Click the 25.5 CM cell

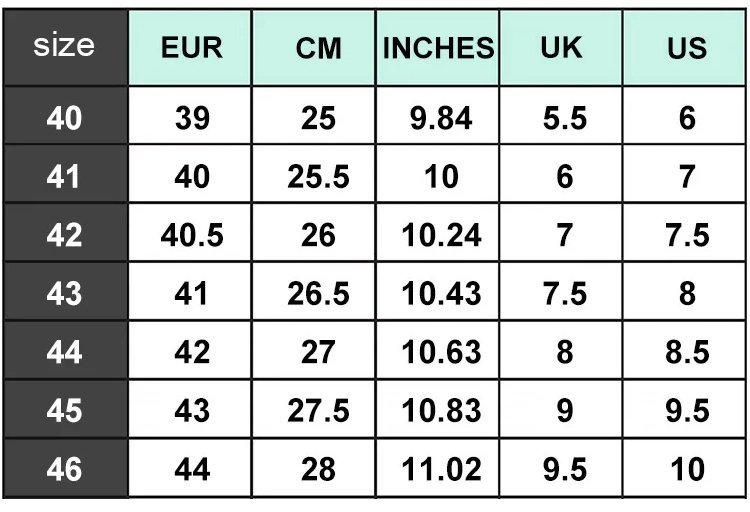(318, 177)
